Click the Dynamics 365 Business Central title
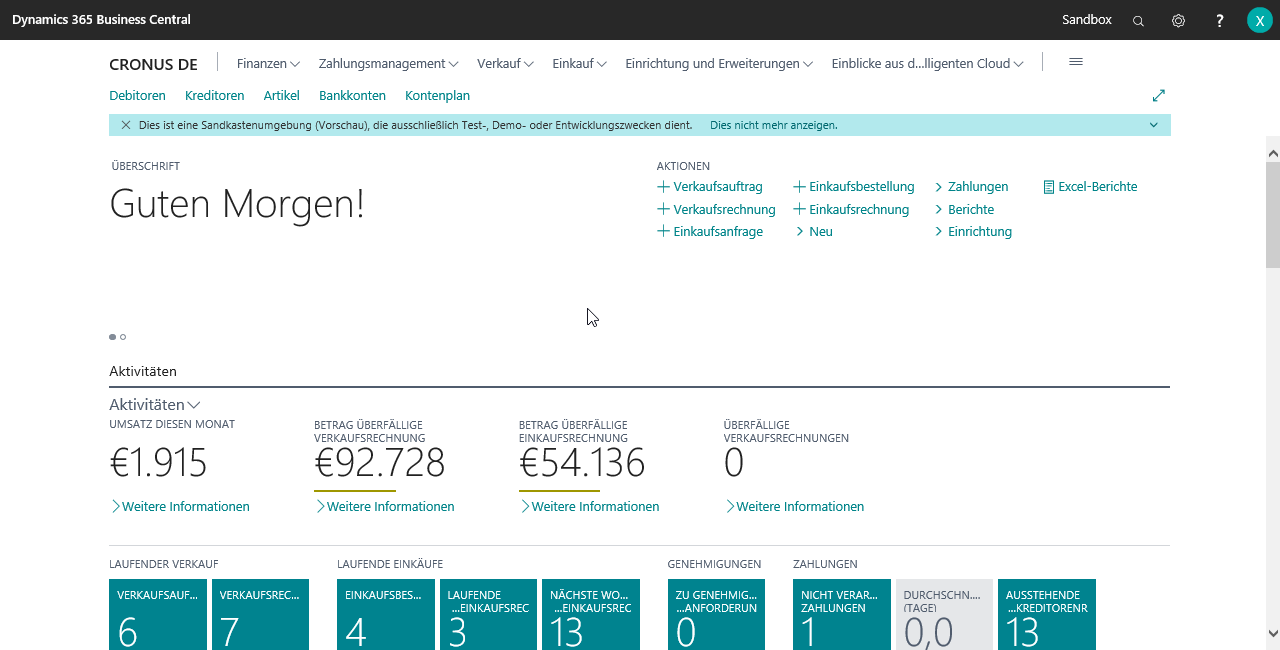1280x650 pixels. [x=101, y=20]
